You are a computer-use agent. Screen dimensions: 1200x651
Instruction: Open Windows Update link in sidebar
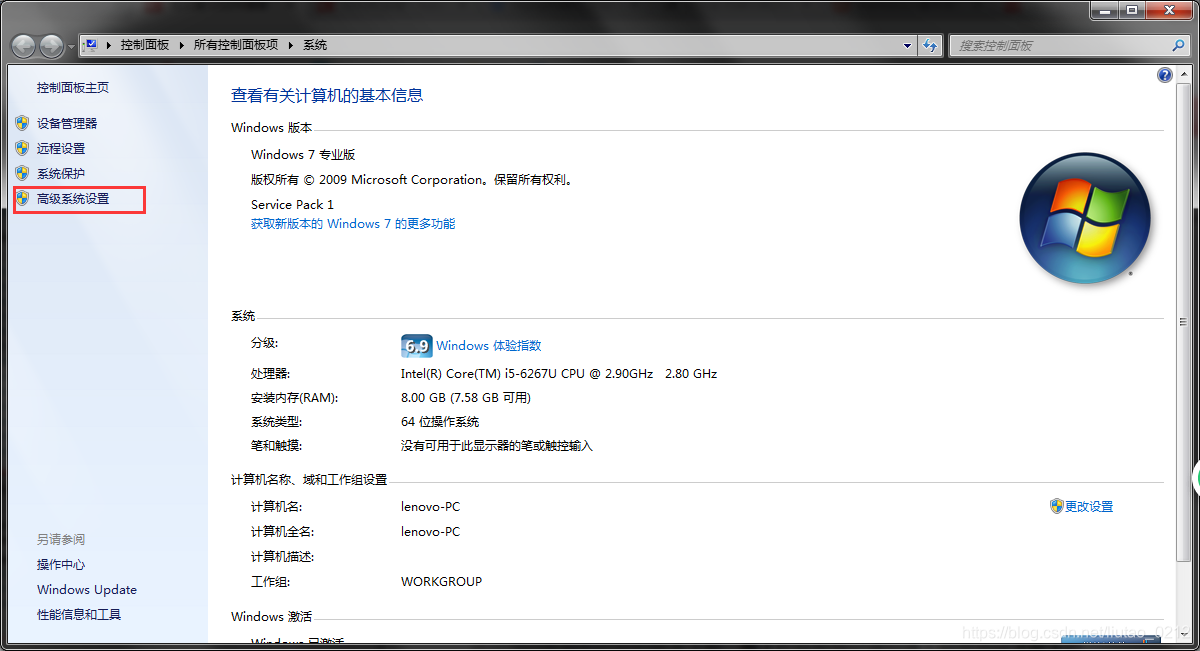coord(87,590)
